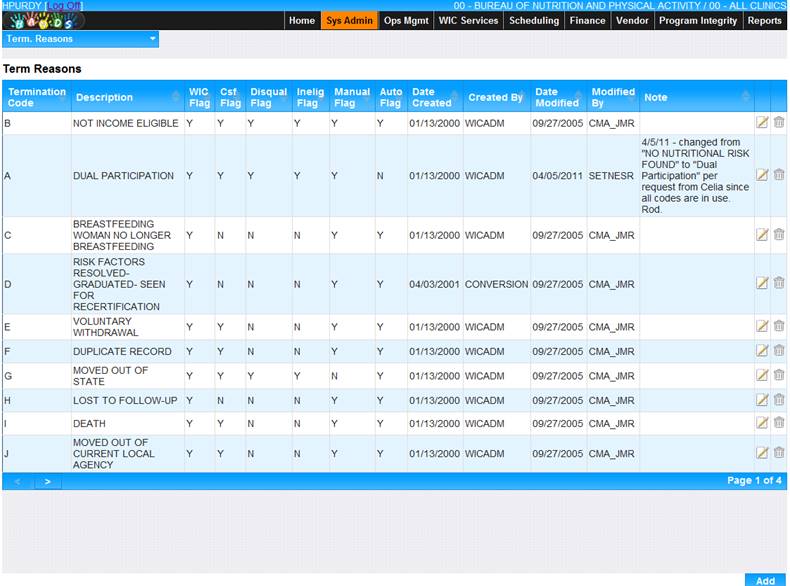Click the Term Reasons page heading
790x586 pixels.
point(42,69)
